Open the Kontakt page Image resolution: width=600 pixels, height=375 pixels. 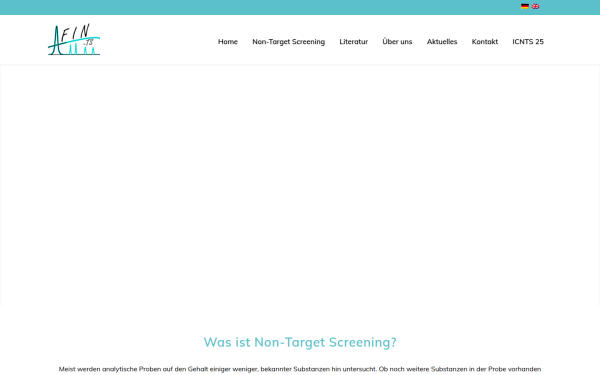[x=485, y=42]
